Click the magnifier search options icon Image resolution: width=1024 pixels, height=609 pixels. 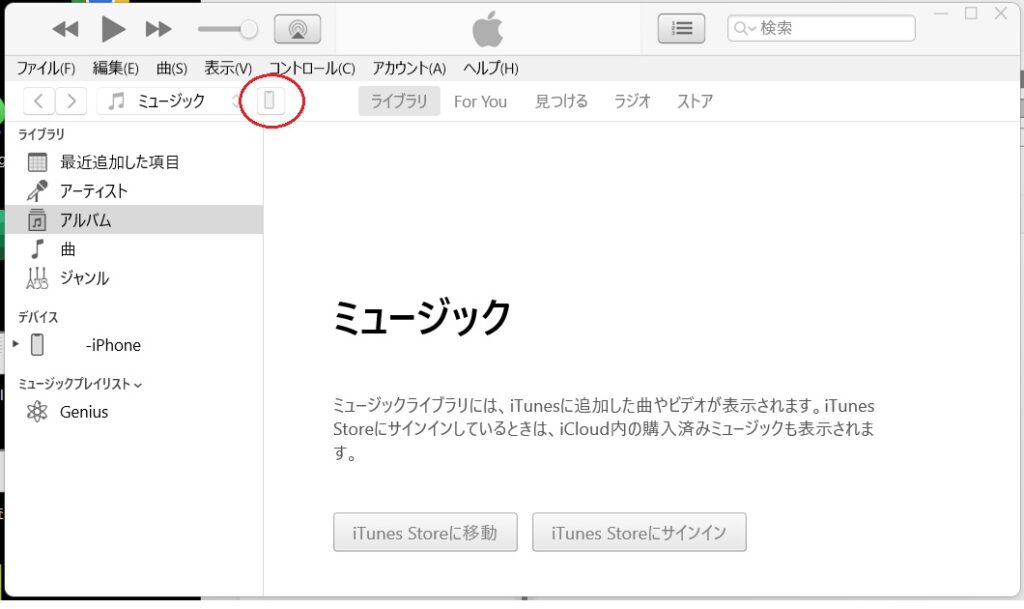coord(744,28)
